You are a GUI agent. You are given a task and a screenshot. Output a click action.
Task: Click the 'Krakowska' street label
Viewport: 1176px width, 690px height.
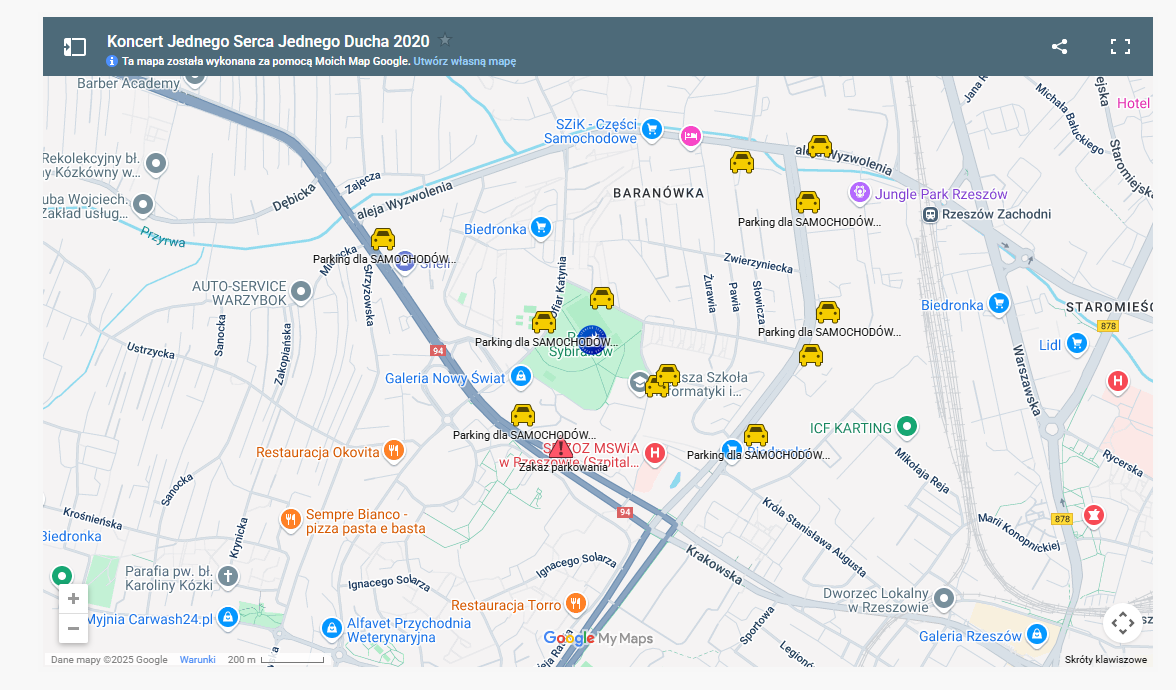tap(714, 565)
